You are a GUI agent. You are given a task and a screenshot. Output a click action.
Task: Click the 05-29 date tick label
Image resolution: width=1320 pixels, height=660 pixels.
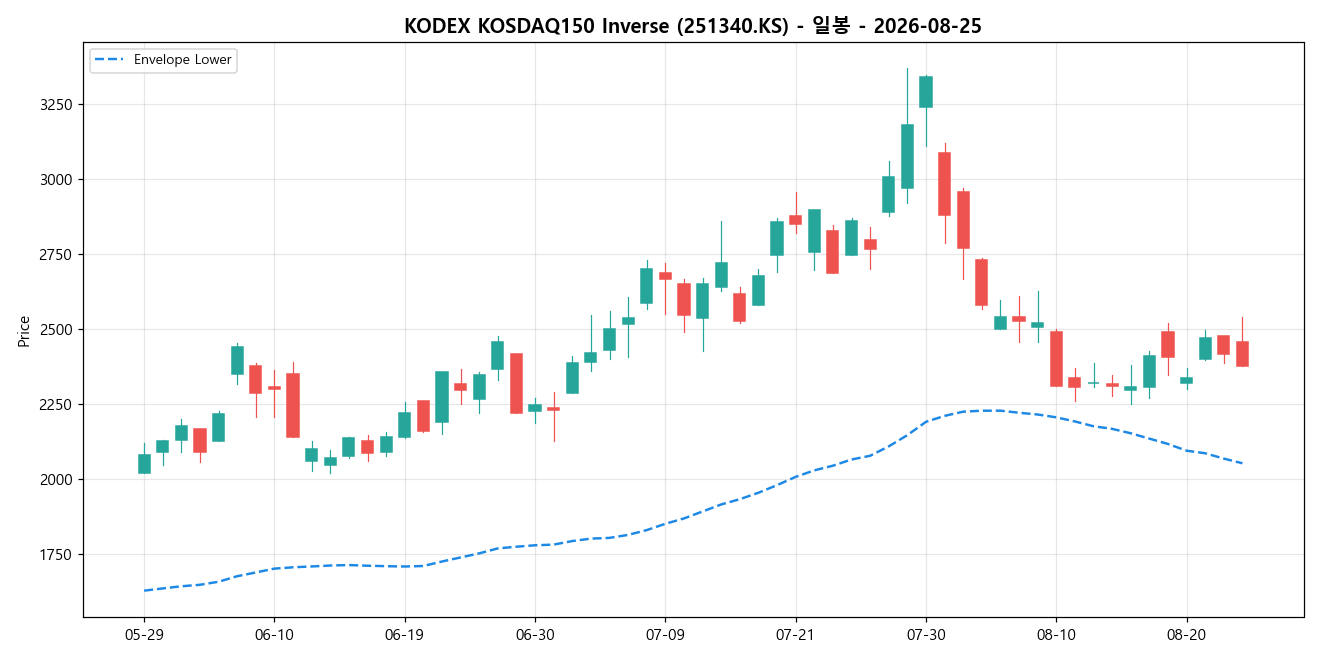144,634
